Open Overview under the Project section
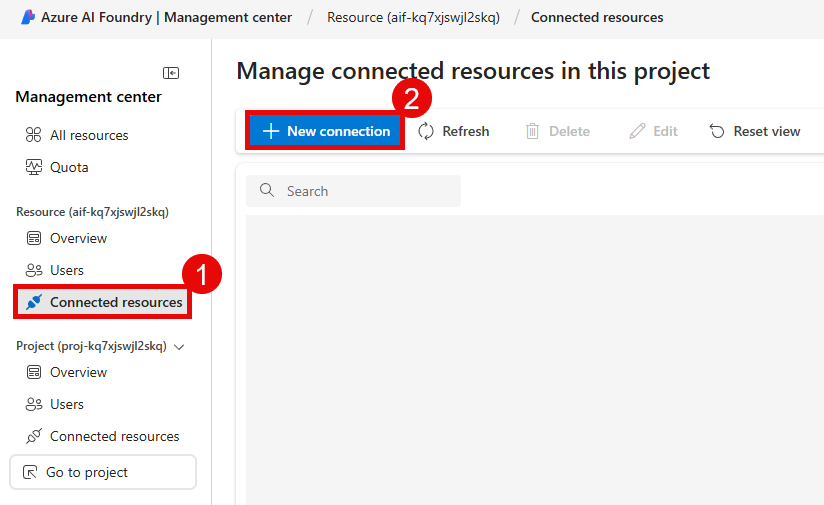This screenshot has height=505, width=824. coord(78,372)
